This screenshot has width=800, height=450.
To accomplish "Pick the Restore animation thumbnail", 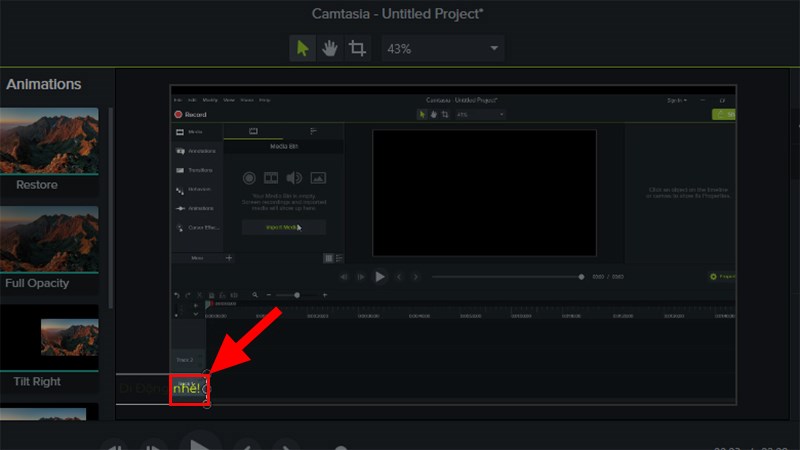I will (x=49, y=141).
